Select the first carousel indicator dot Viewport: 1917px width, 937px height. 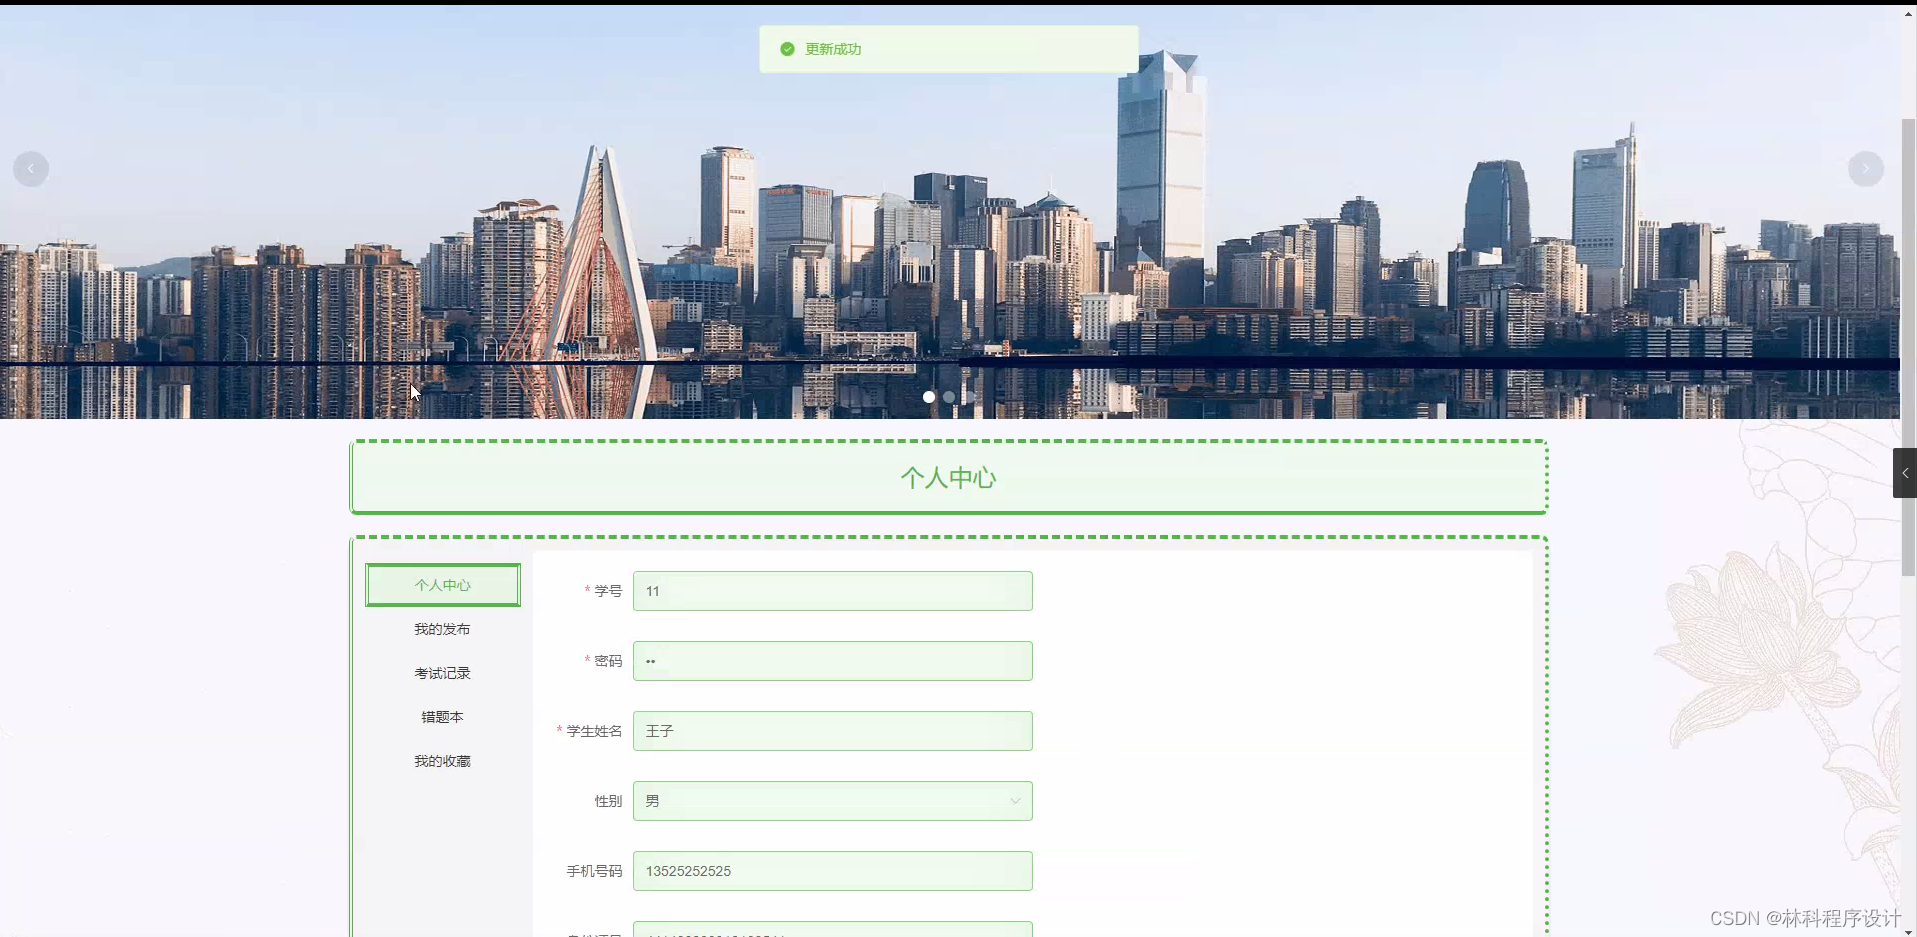[929, 397]
